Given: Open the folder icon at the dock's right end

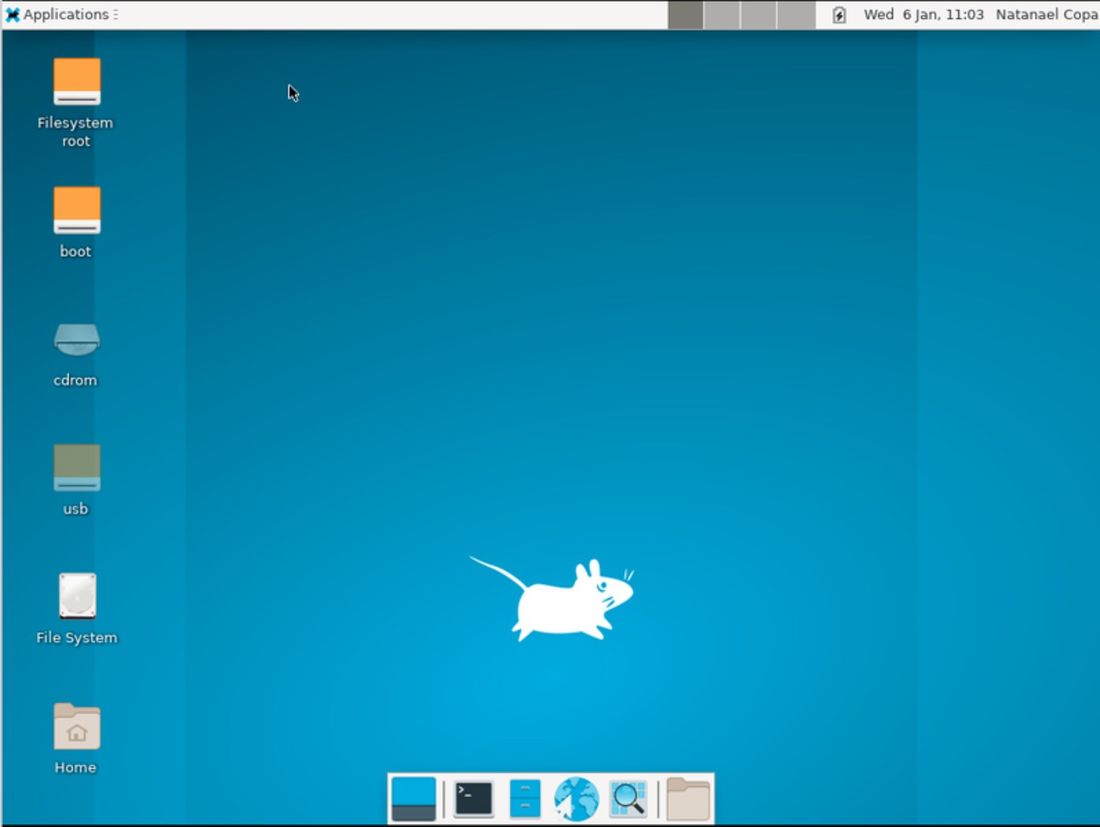Looking at the screenshot, I should 685,797.
